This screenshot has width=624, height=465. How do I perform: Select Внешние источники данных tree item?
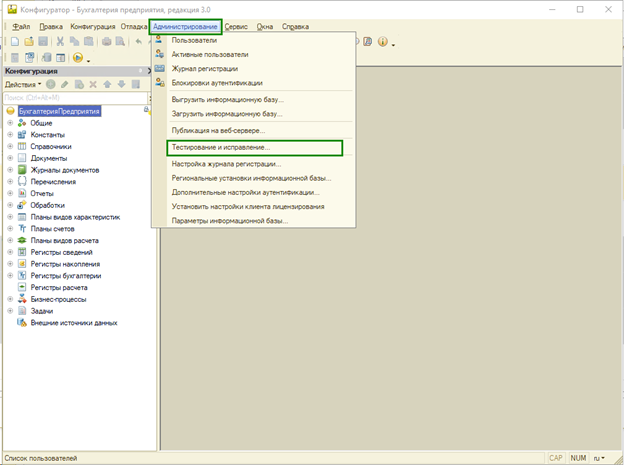click(x=74, y=323)
